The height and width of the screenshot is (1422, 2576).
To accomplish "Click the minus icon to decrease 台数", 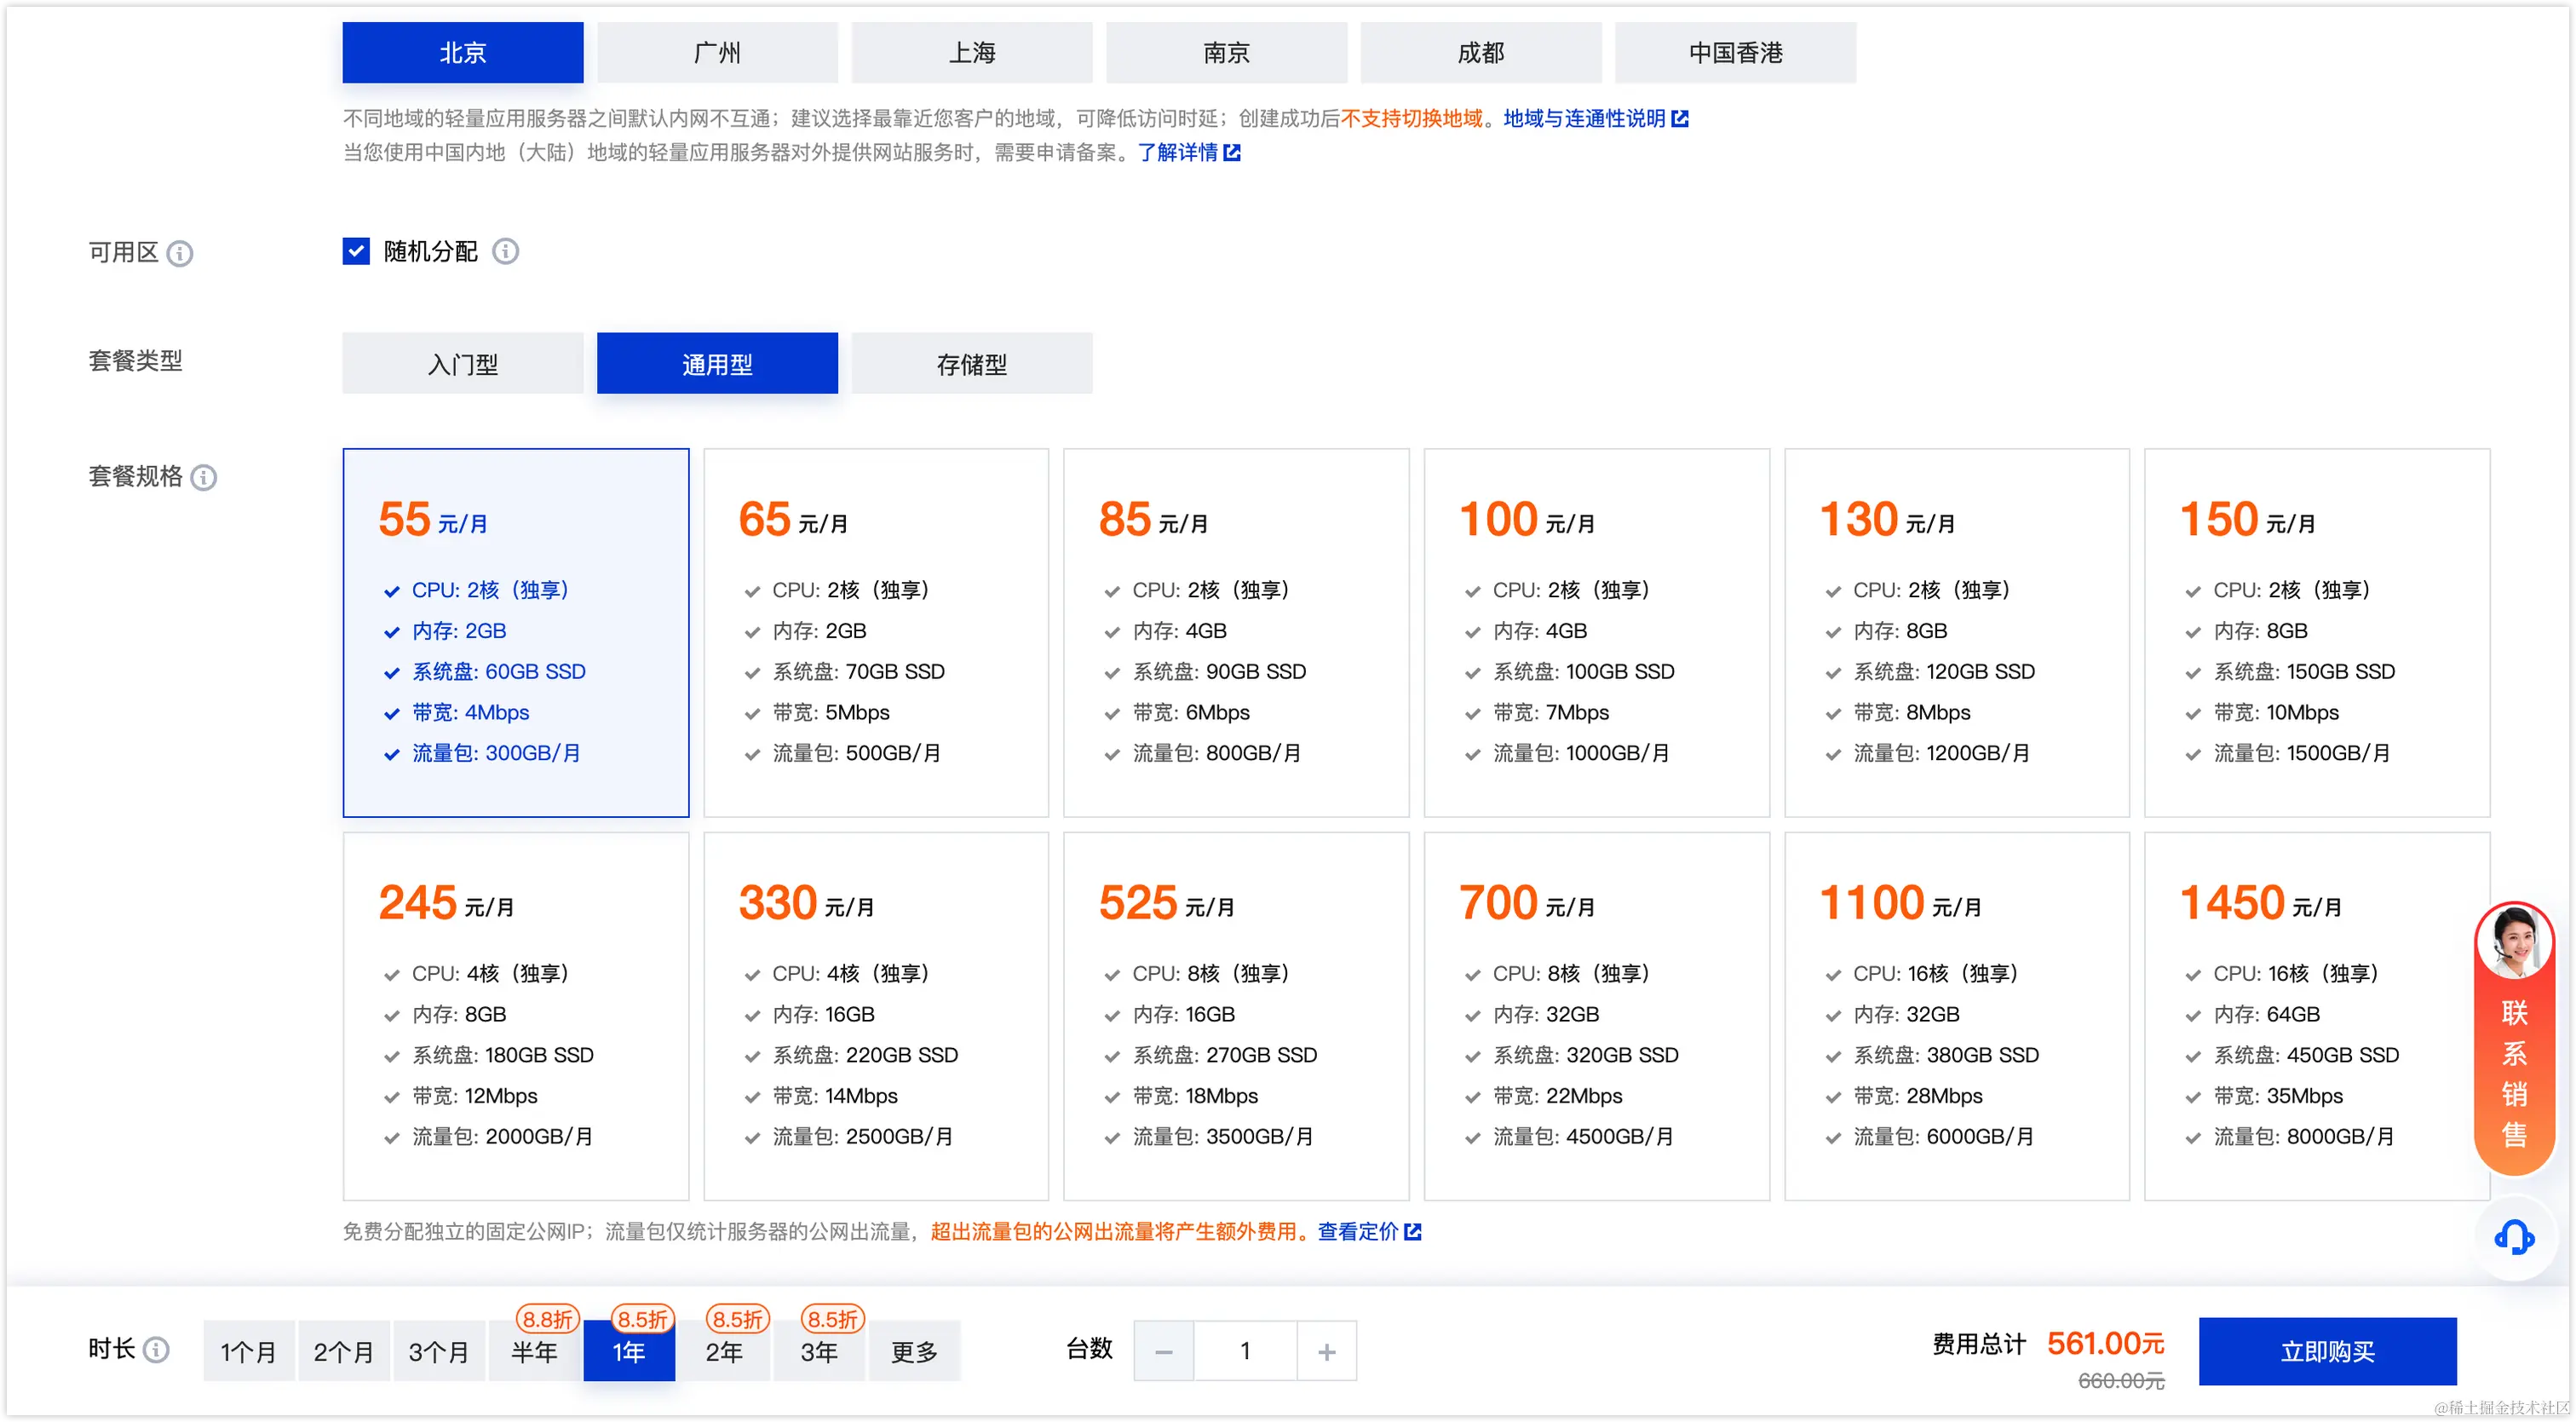I will click(1164, 1352).
